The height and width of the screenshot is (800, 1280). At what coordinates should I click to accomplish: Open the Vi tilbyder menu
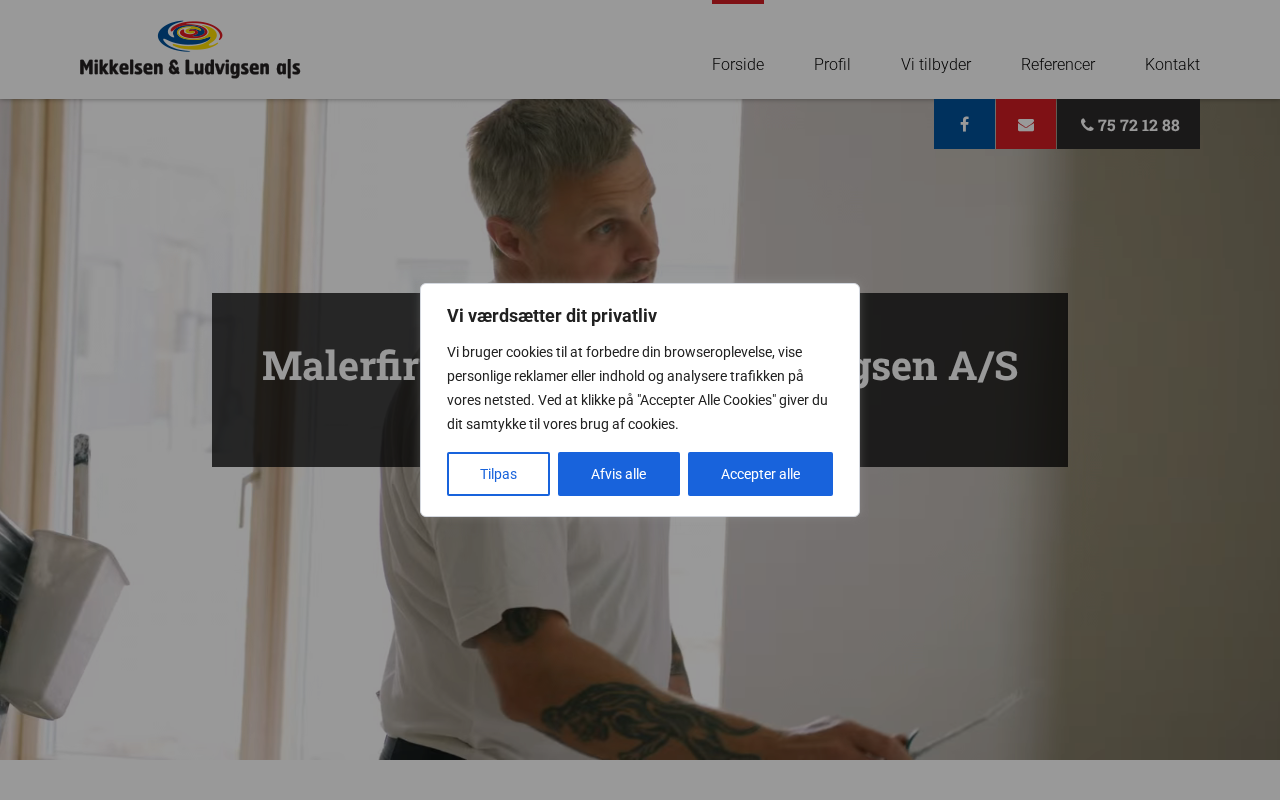click(x=936, y=64)
